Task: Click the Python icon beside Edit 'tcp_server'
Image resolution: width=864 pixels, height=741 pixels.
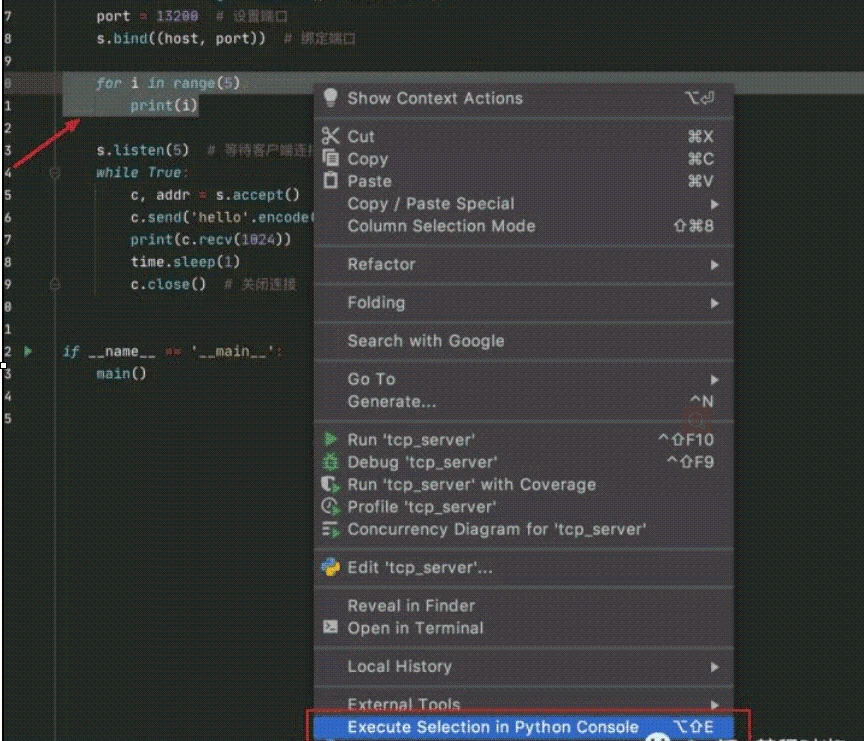Action: 331,568
